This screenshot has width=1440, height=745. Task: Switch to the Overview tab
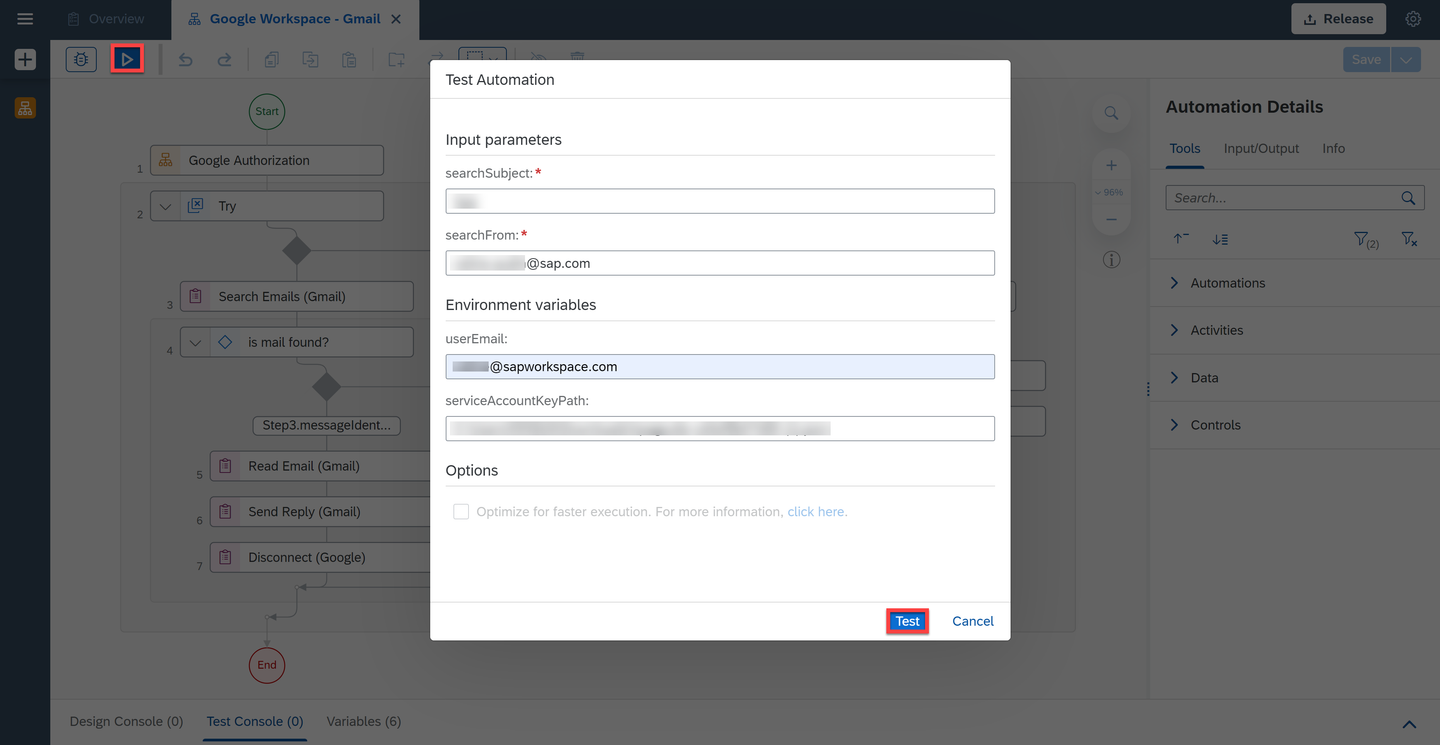(x=105, y=19)
